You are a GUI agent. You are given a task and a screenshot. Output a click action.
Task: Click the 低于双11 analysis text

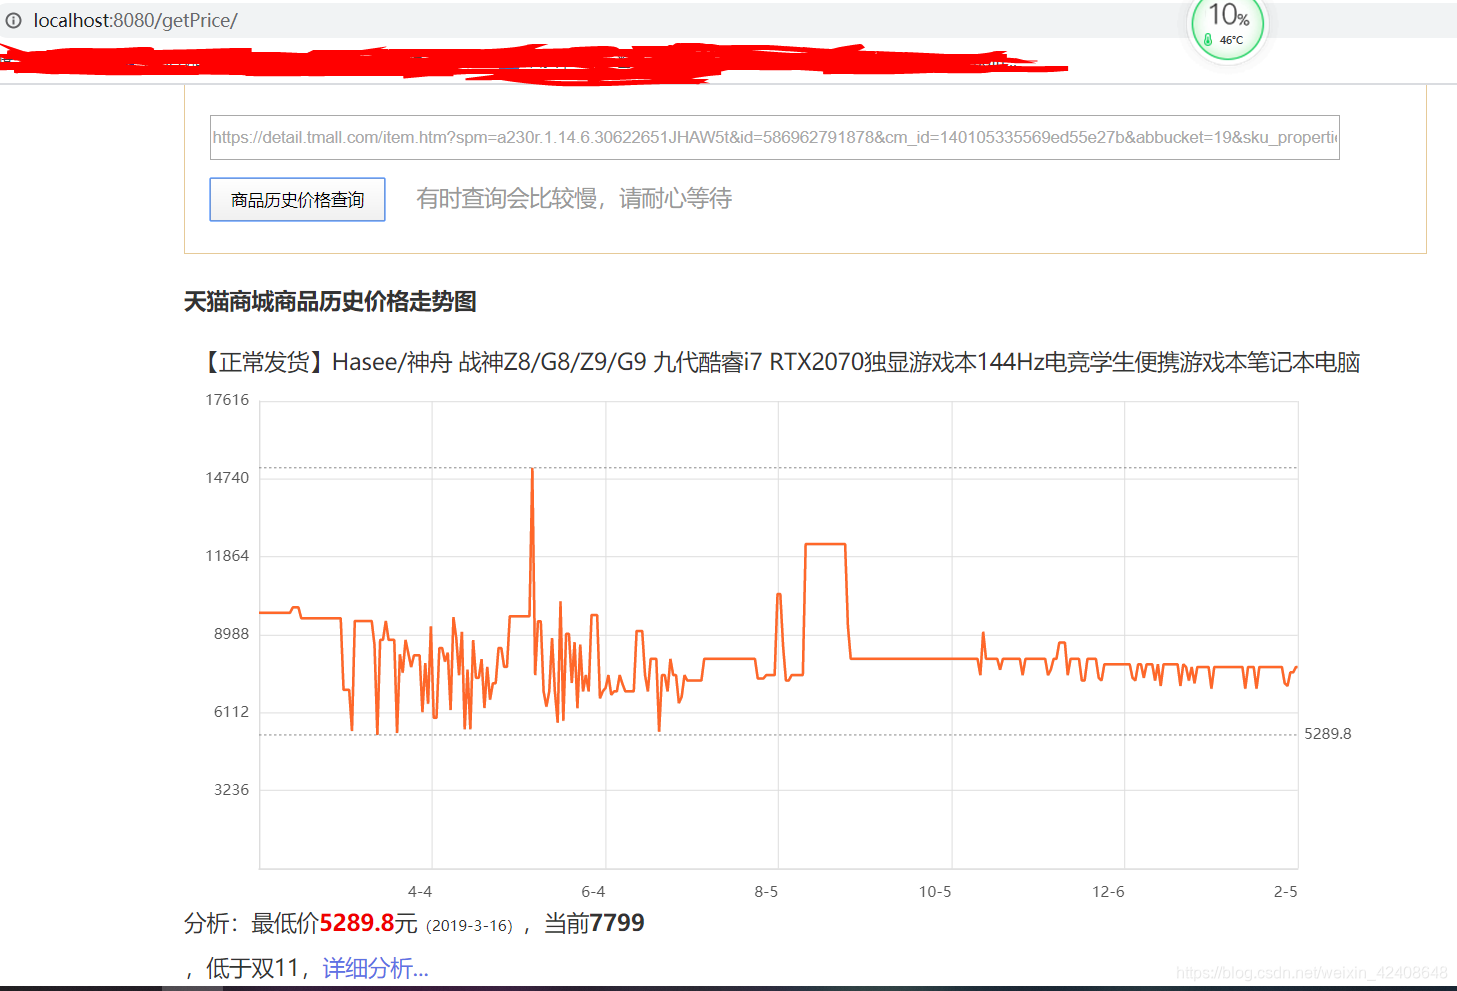point(252,968)
